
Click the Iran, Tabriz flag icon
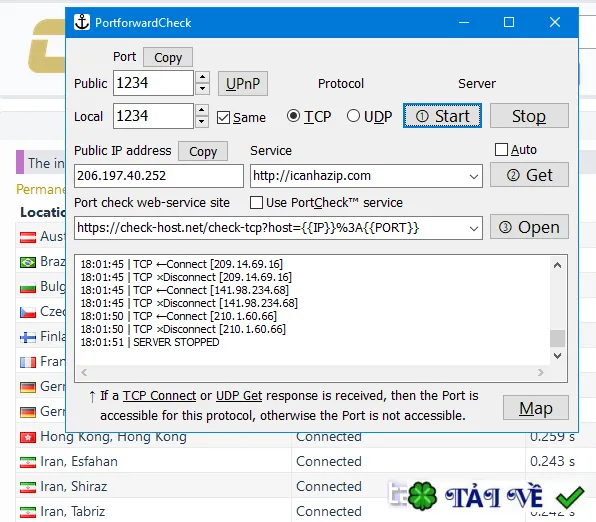pos(28,512)
